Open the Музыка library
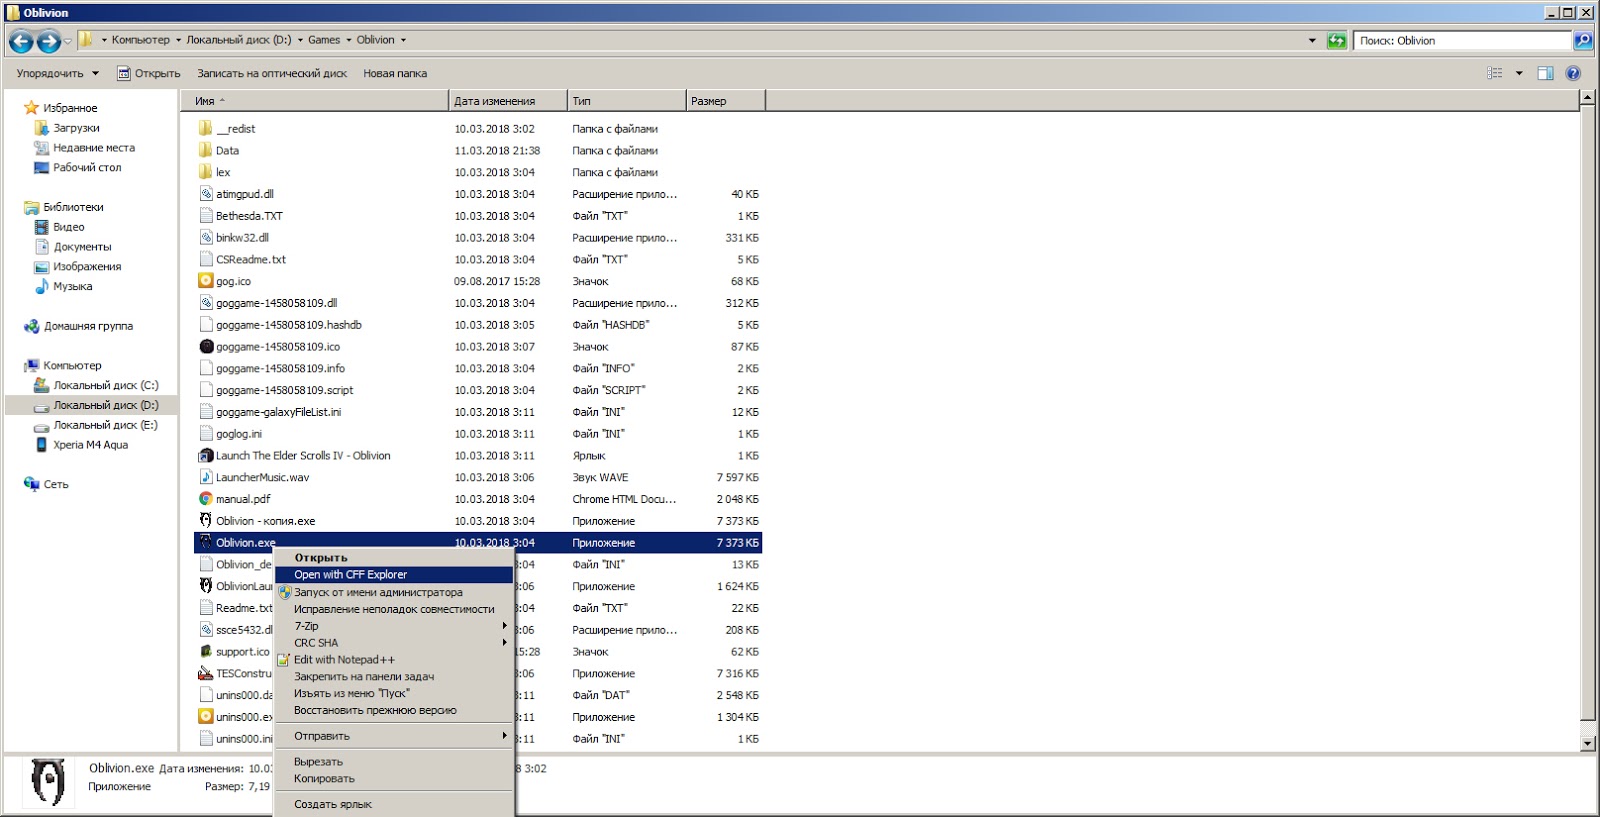1600x817 pixels. tap(72, 286)
